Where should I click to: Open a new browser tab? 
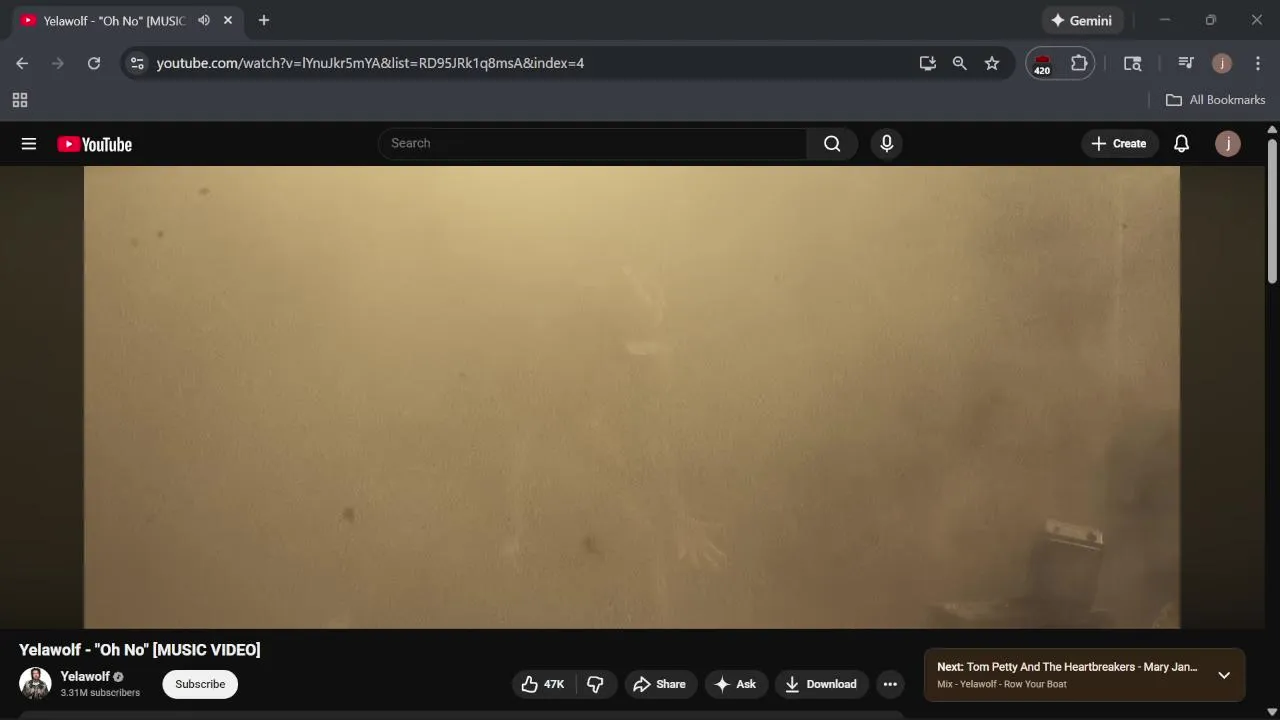click(264, 20)
